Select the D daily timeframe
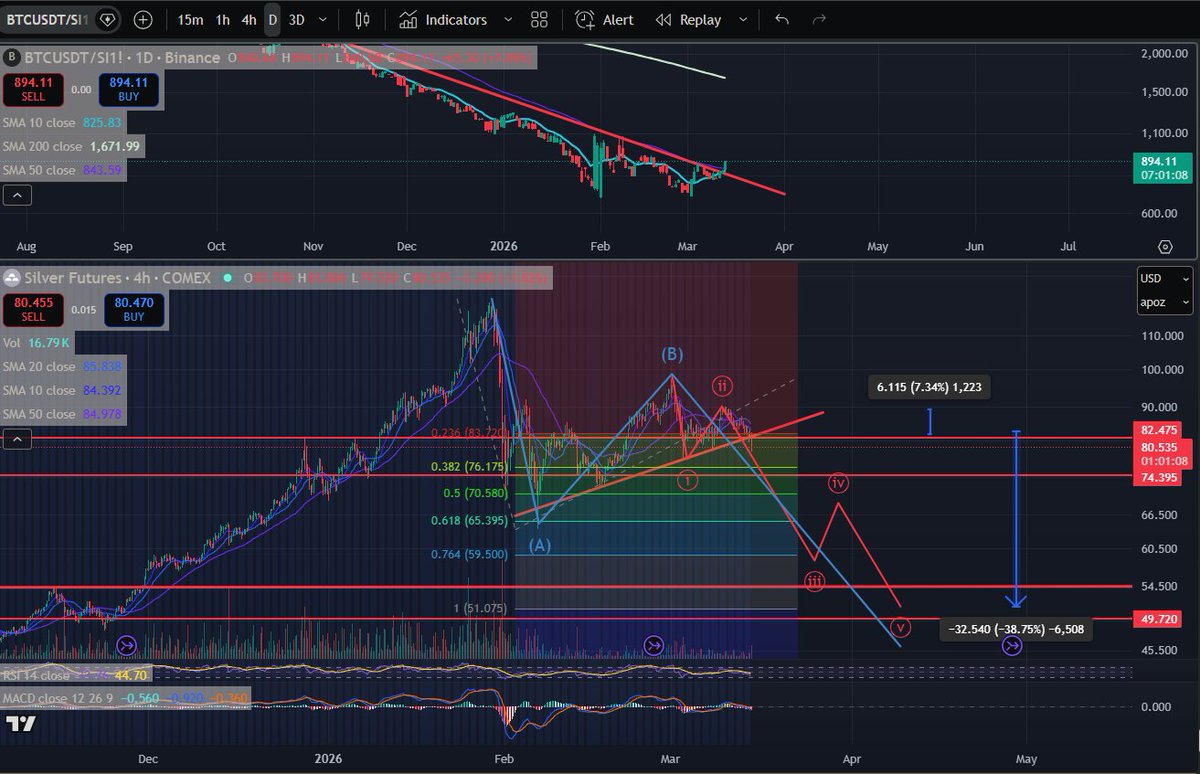The height and width of the screenshot is (774, 1200). pos(272,19)
